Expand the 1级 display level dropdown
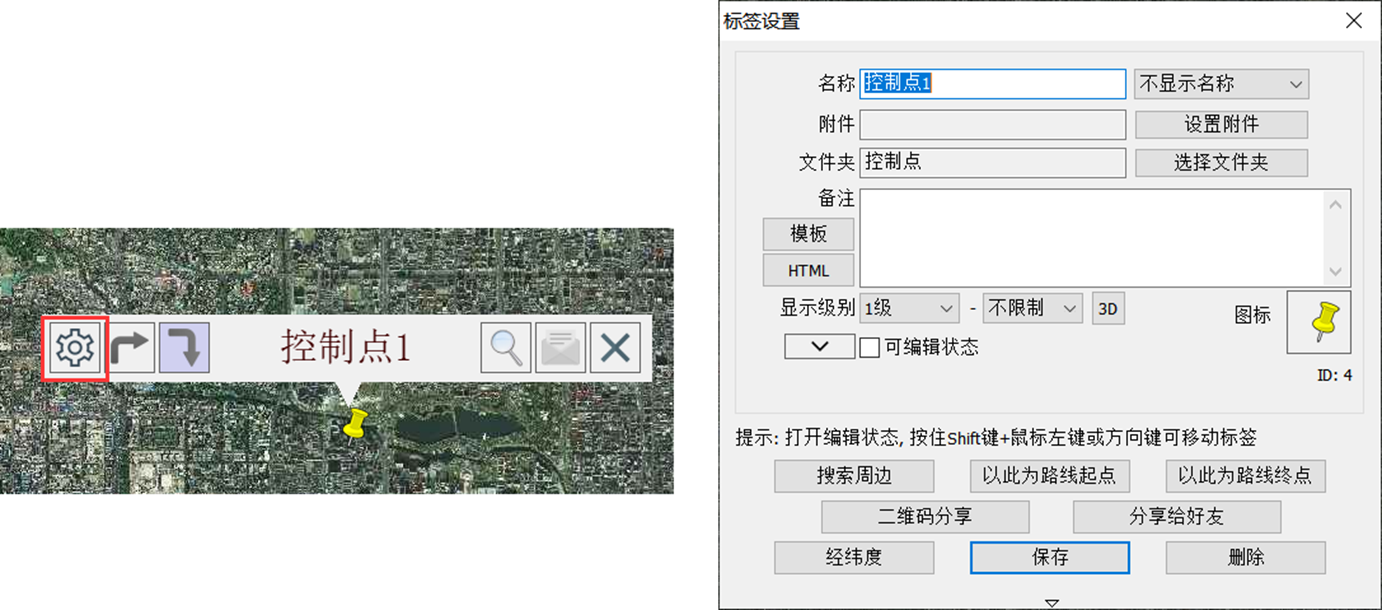 click(x=908, y=308)
